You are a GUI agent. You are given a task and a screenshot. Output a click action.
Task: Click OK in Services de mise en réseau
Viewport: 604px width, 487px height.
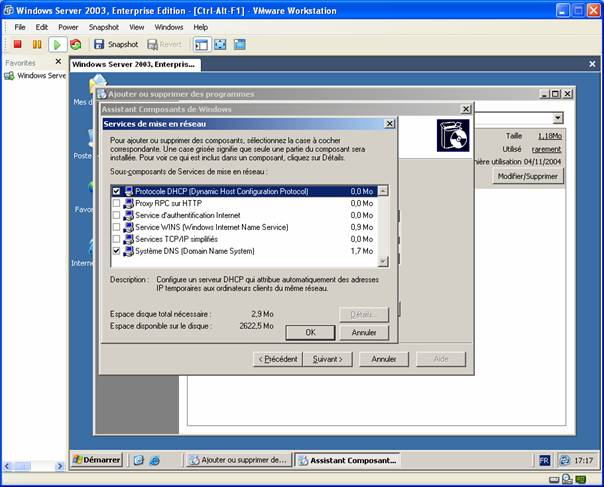tap(310, 333)
